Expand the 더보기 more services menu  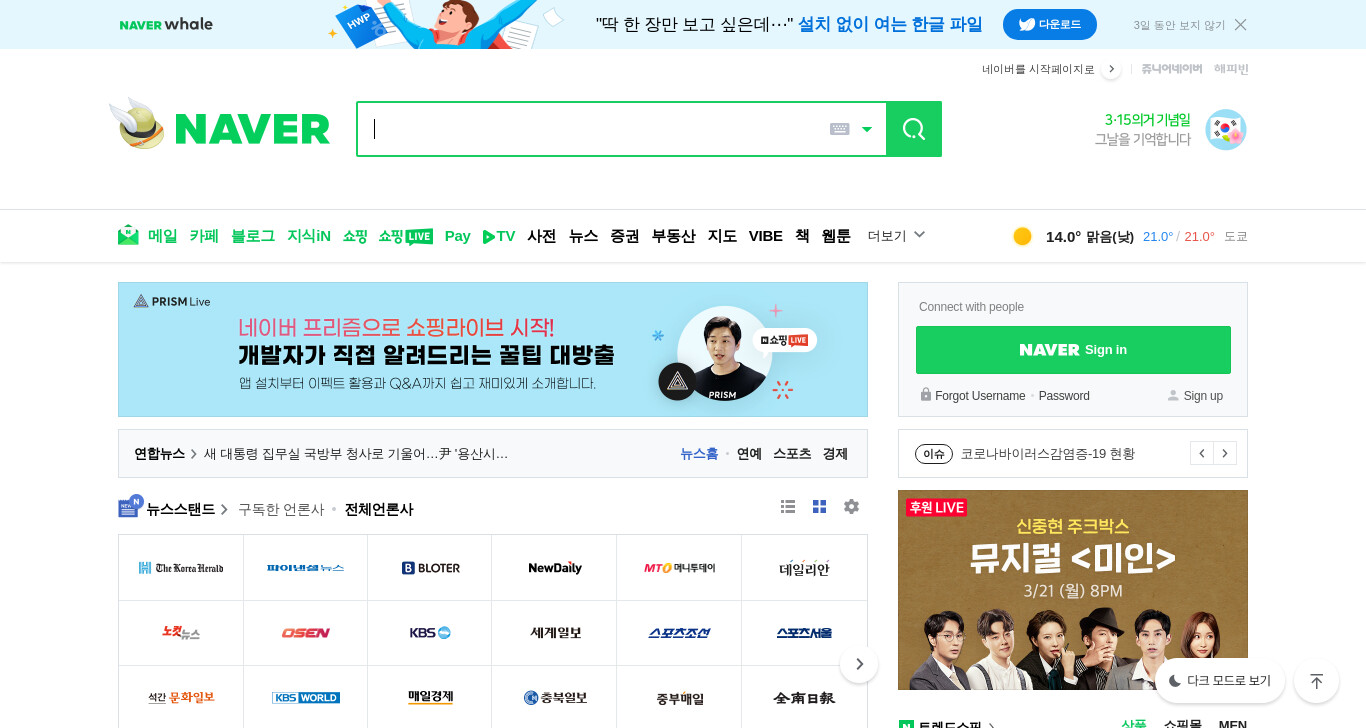[x=897, y=236]
